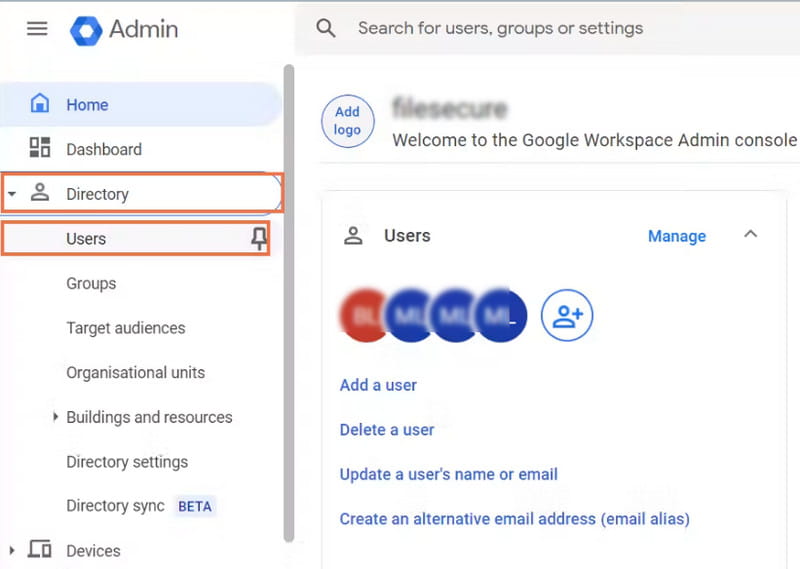Open Buildings and resources
800x569 pixels.
(149, 417)
